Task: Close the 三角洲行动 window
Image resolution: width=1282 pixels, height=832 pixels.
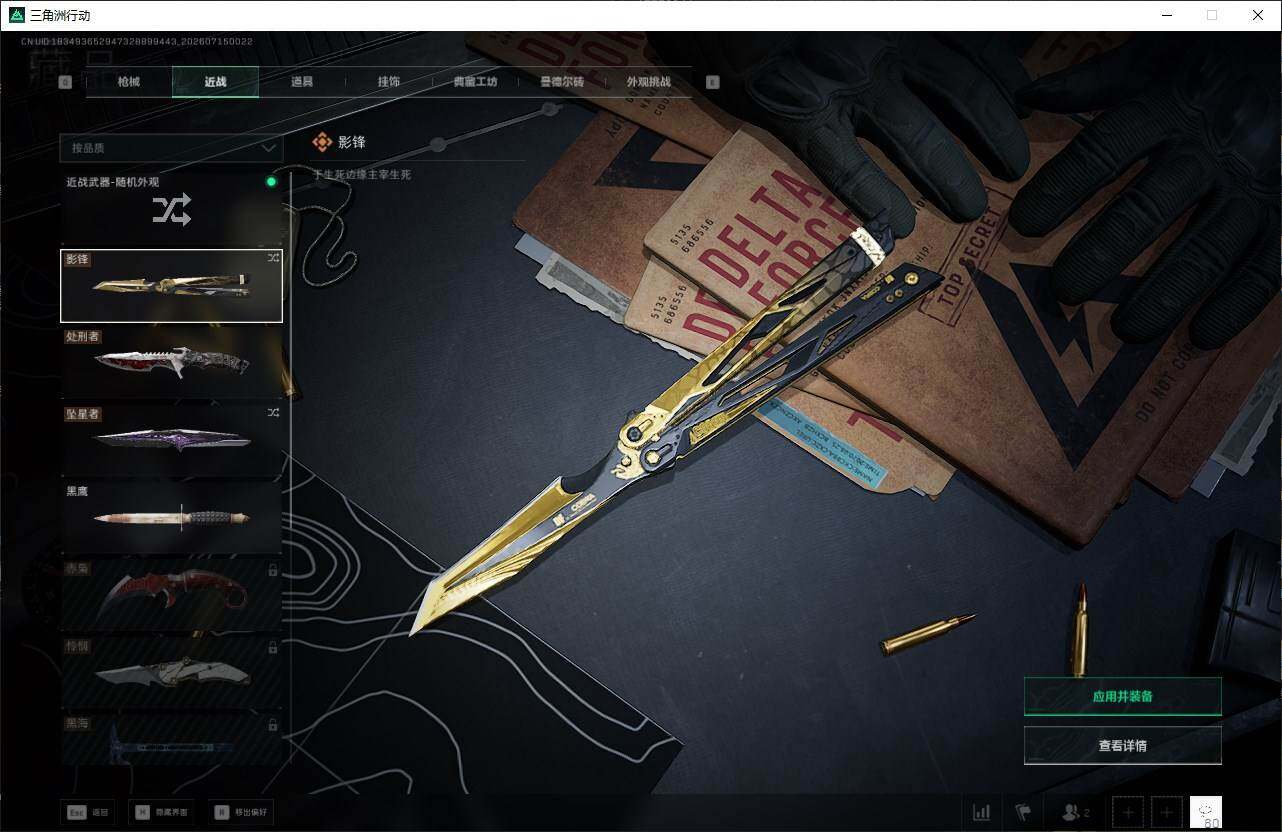Action: pyautogui.click(x=1258, y=15)
